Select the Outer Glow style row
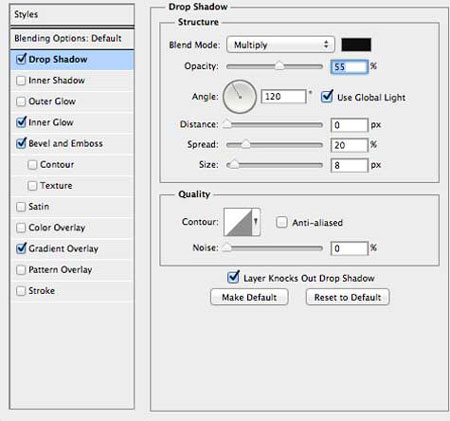 tap(72, 101)
